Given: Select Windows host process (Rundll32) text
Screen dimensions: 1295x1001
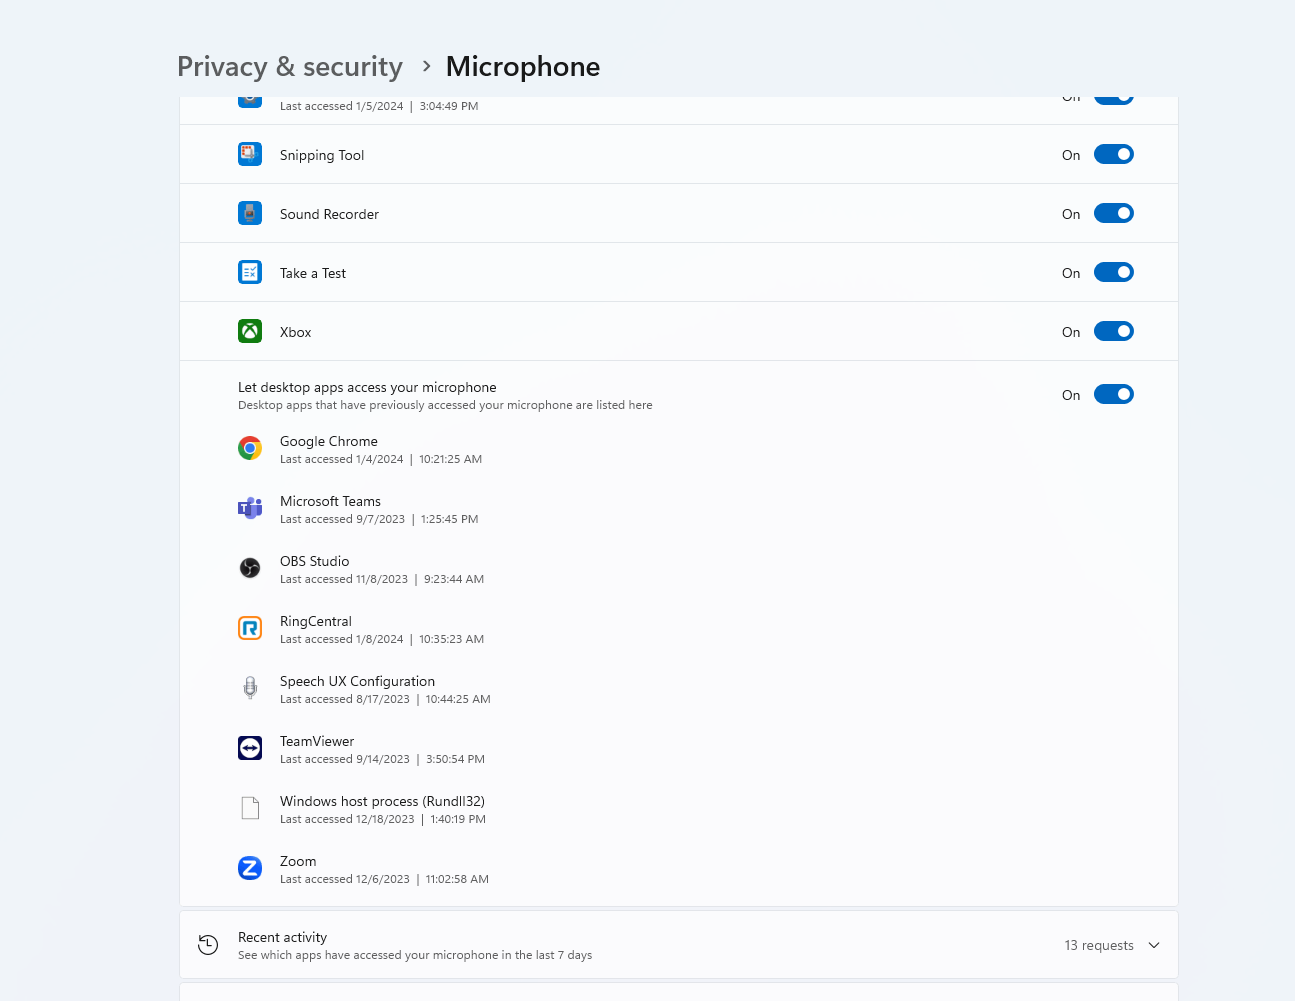Looking at the screenshot, I should [382, 801].
